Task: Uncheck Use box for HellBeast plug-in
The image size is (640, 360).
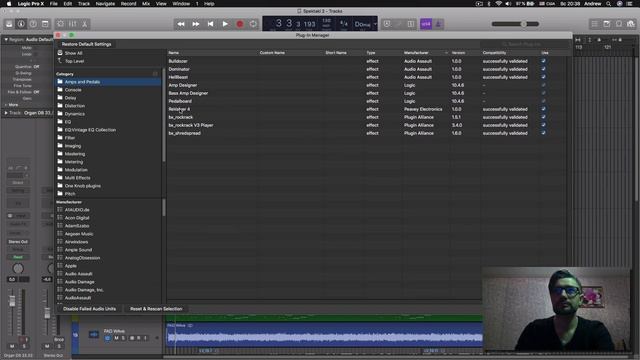Action: click(543, 77)
